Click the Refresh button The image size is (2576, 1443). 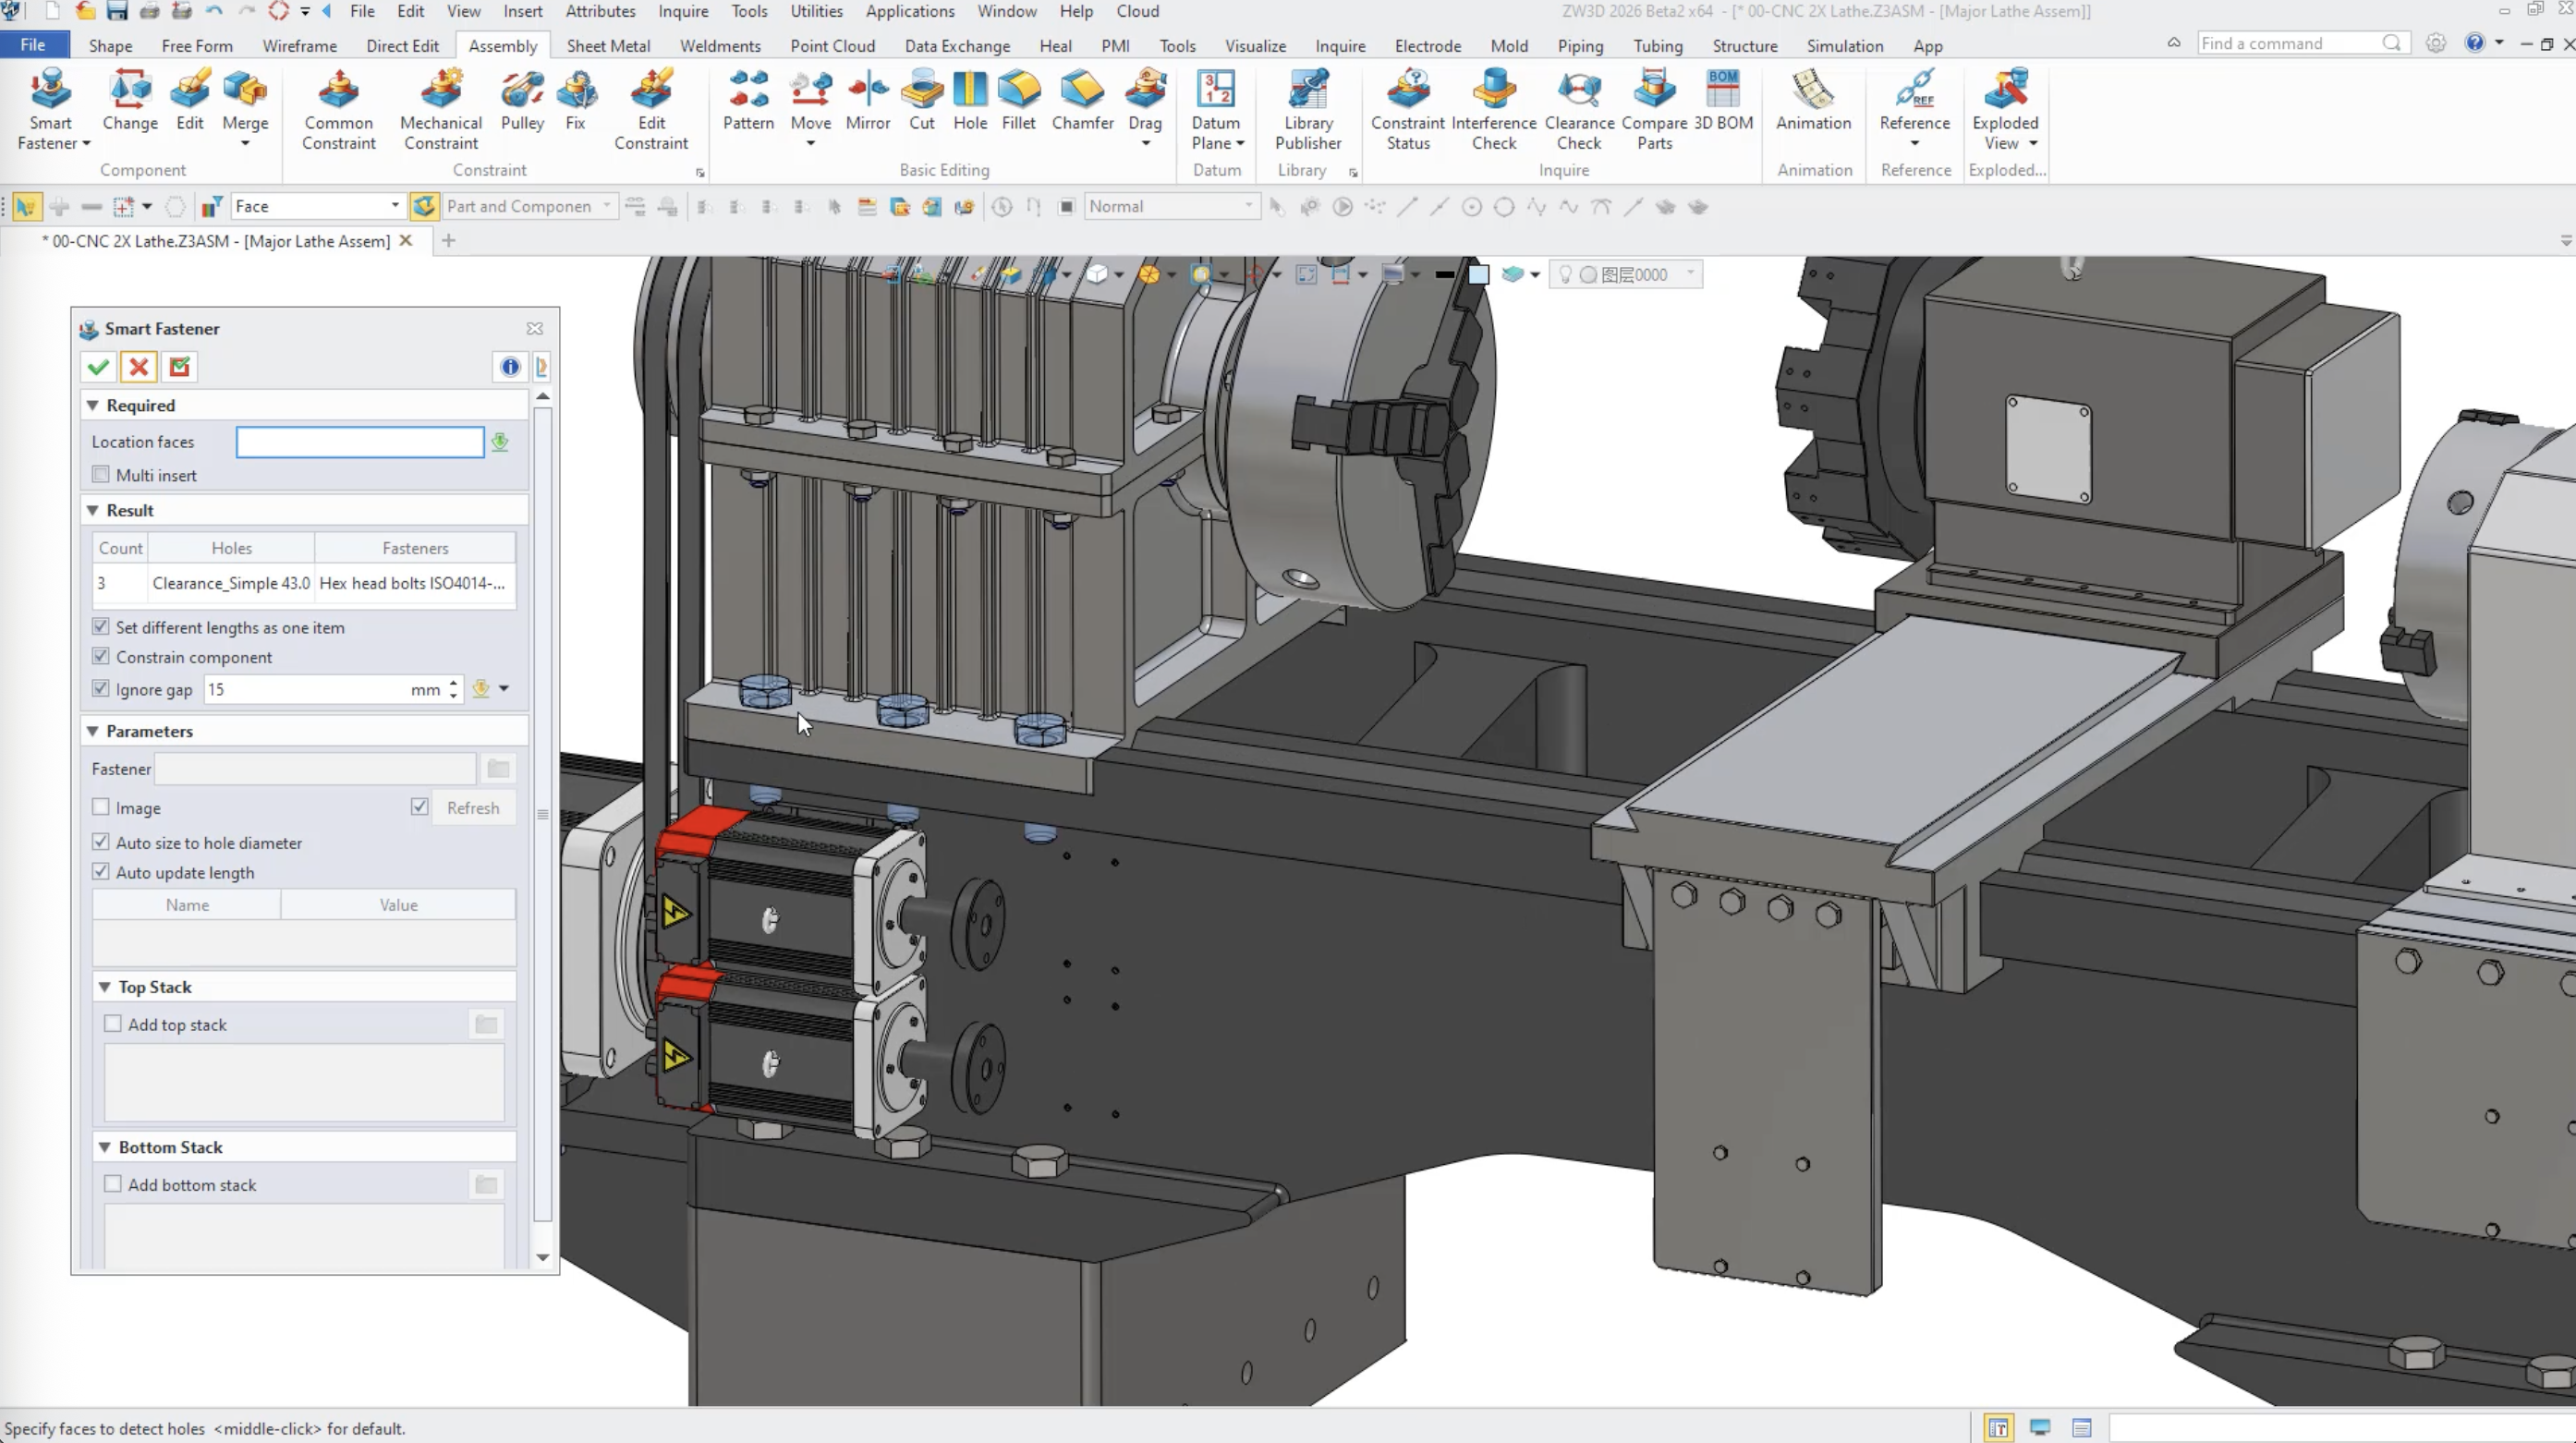(472, 808)
